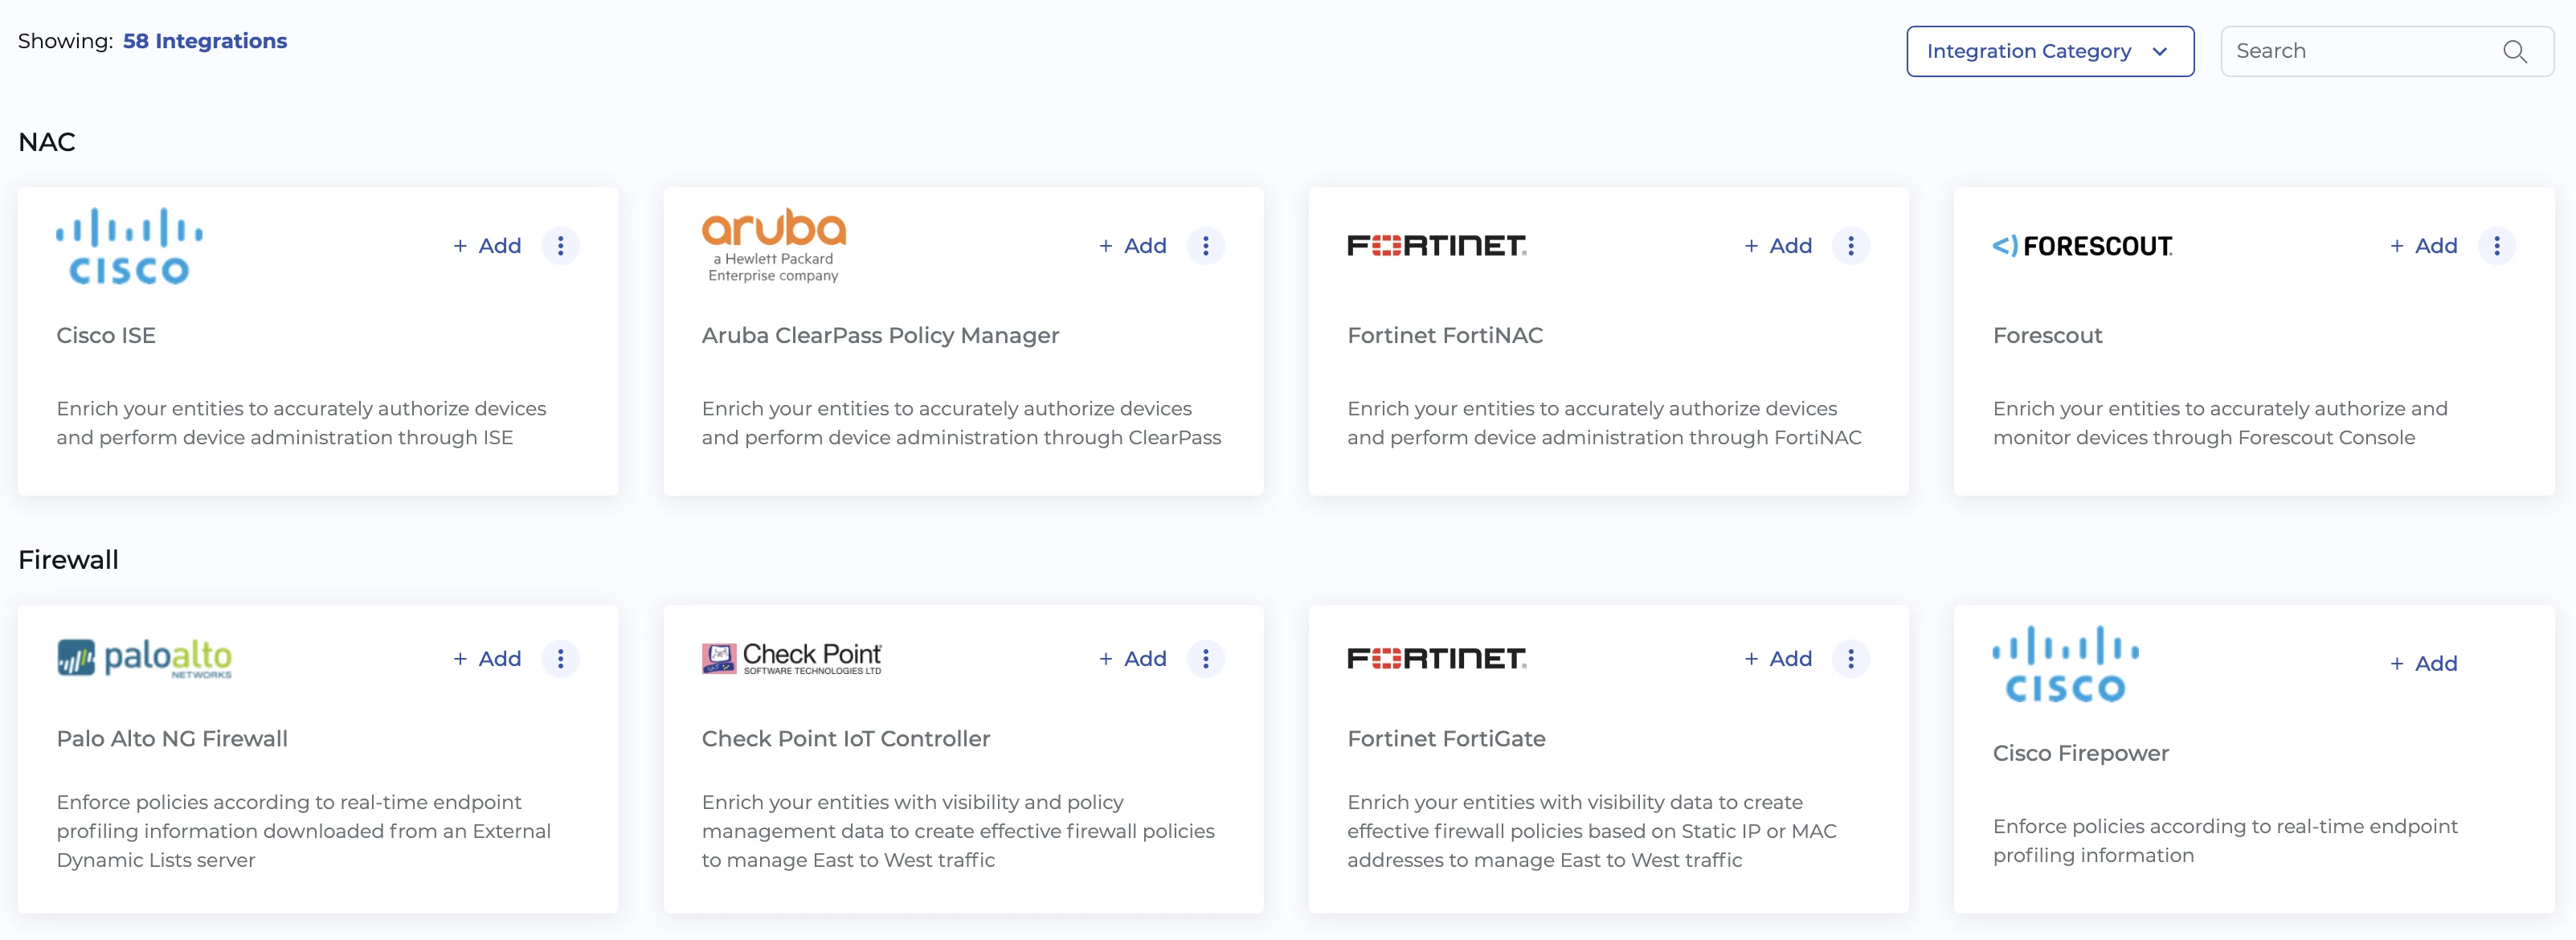Open three-dot menu for Aruba ClearPass

[1205, 245]
